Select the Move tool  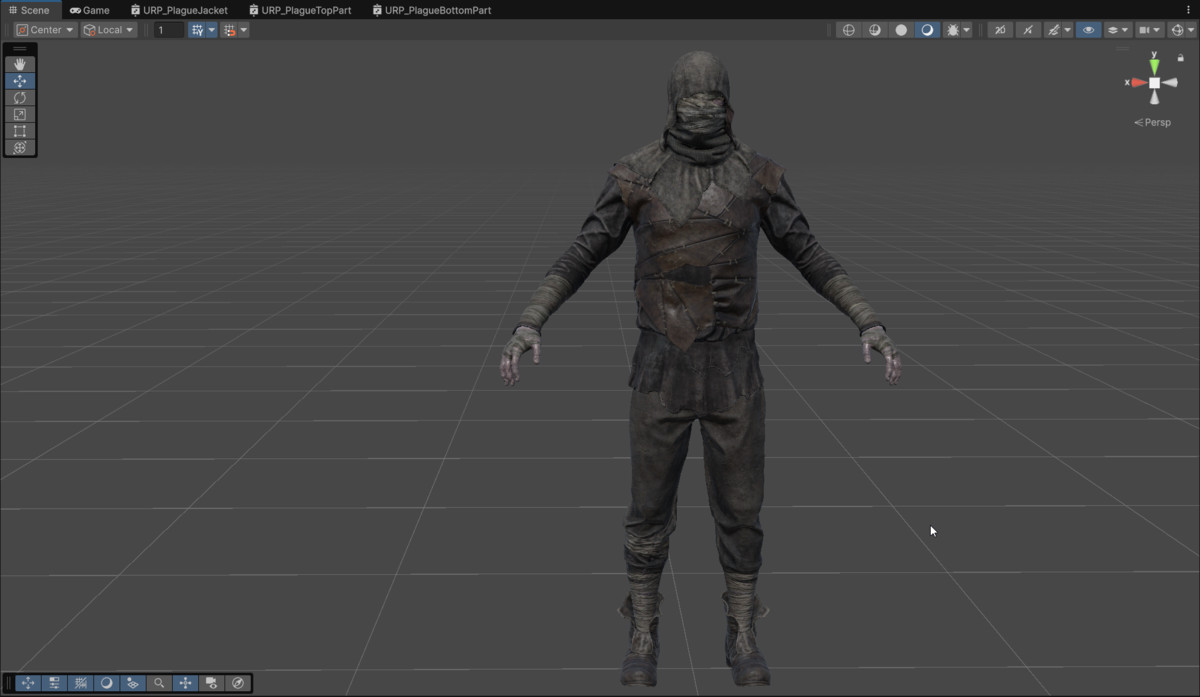pyautogui.click(x=20, y=81)
